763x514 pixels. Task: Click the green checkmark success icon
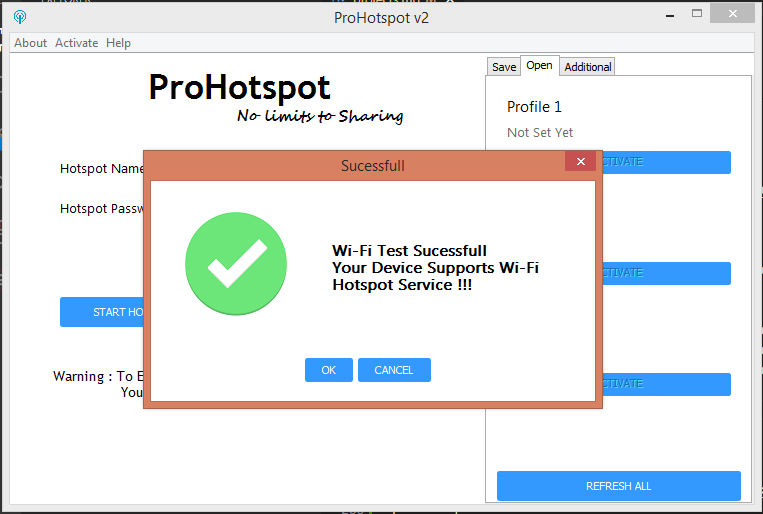(x=236, y=264)
